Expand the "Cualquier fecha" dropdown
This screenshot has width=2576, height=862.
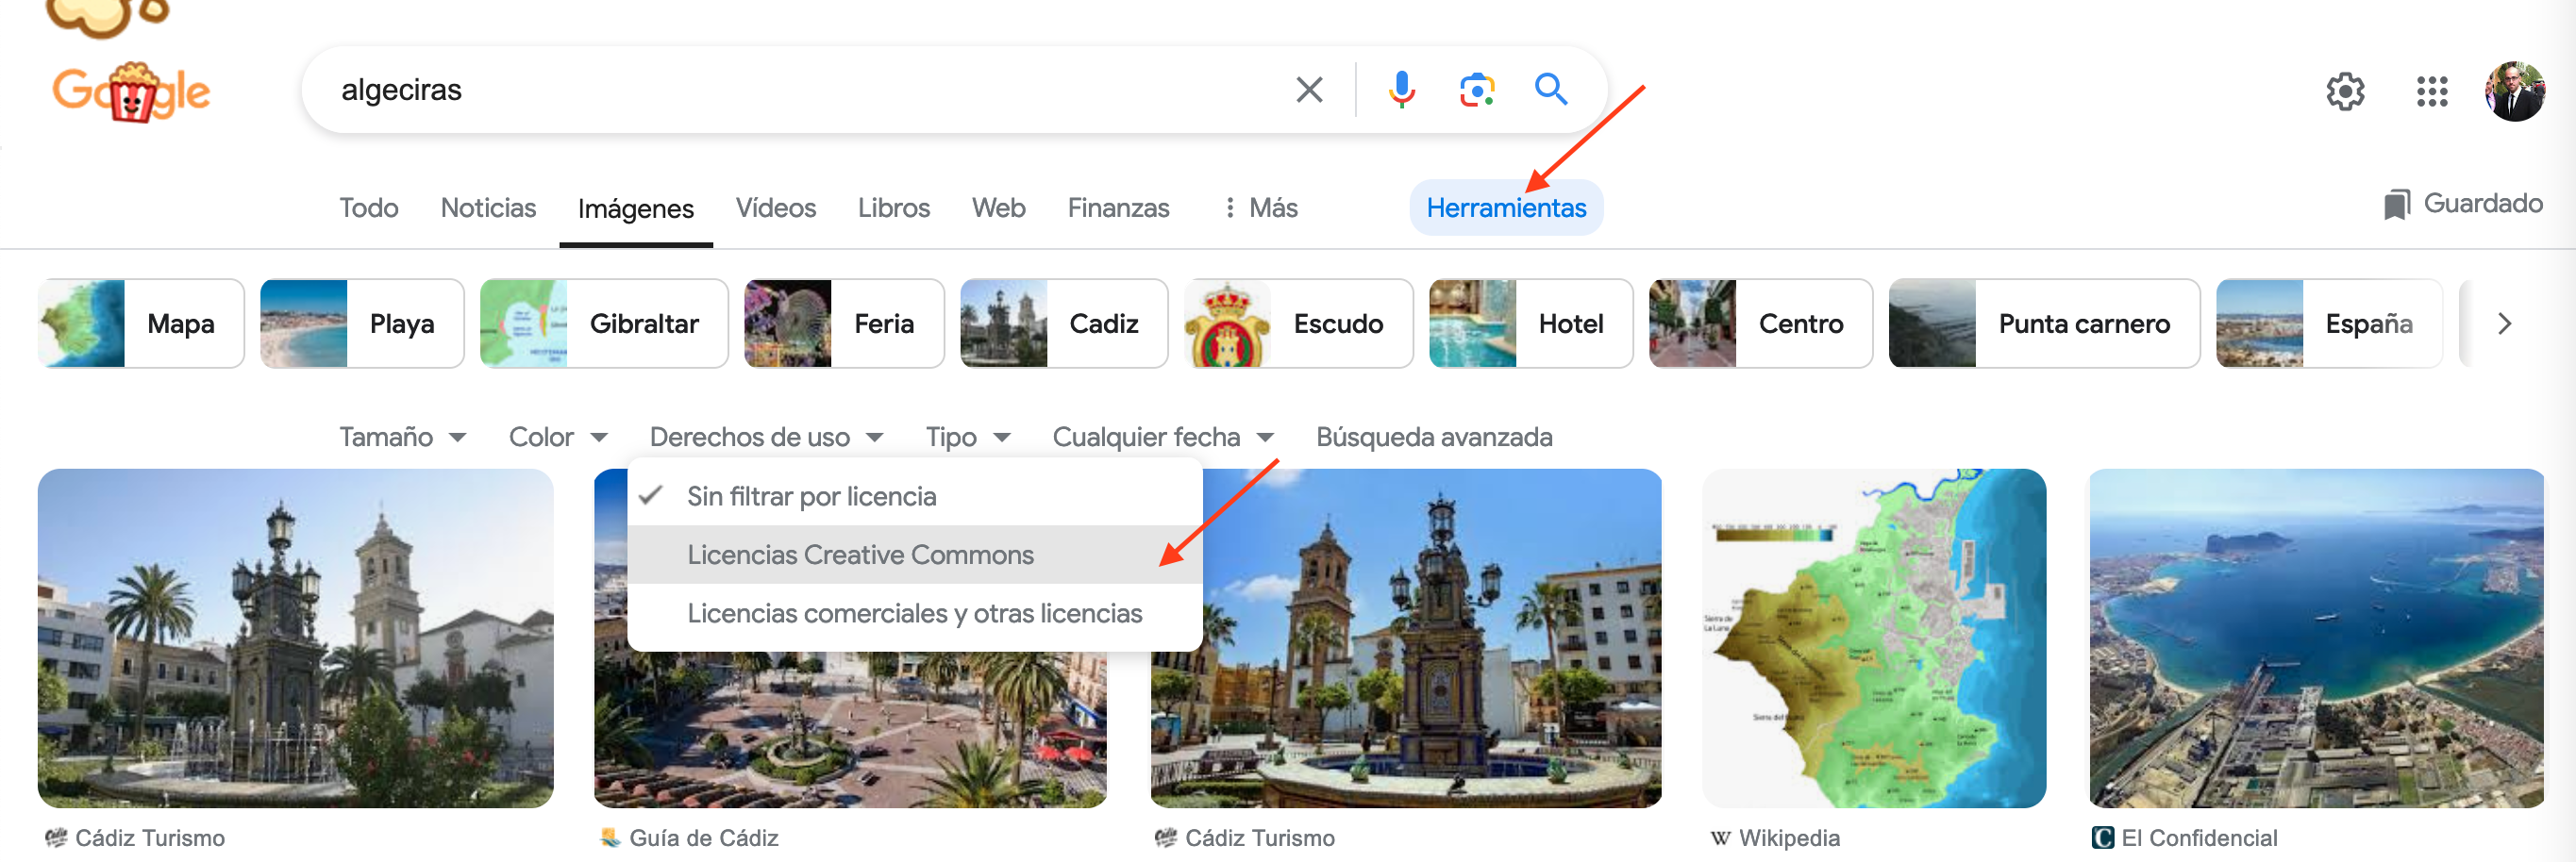tap(1162, 437)
